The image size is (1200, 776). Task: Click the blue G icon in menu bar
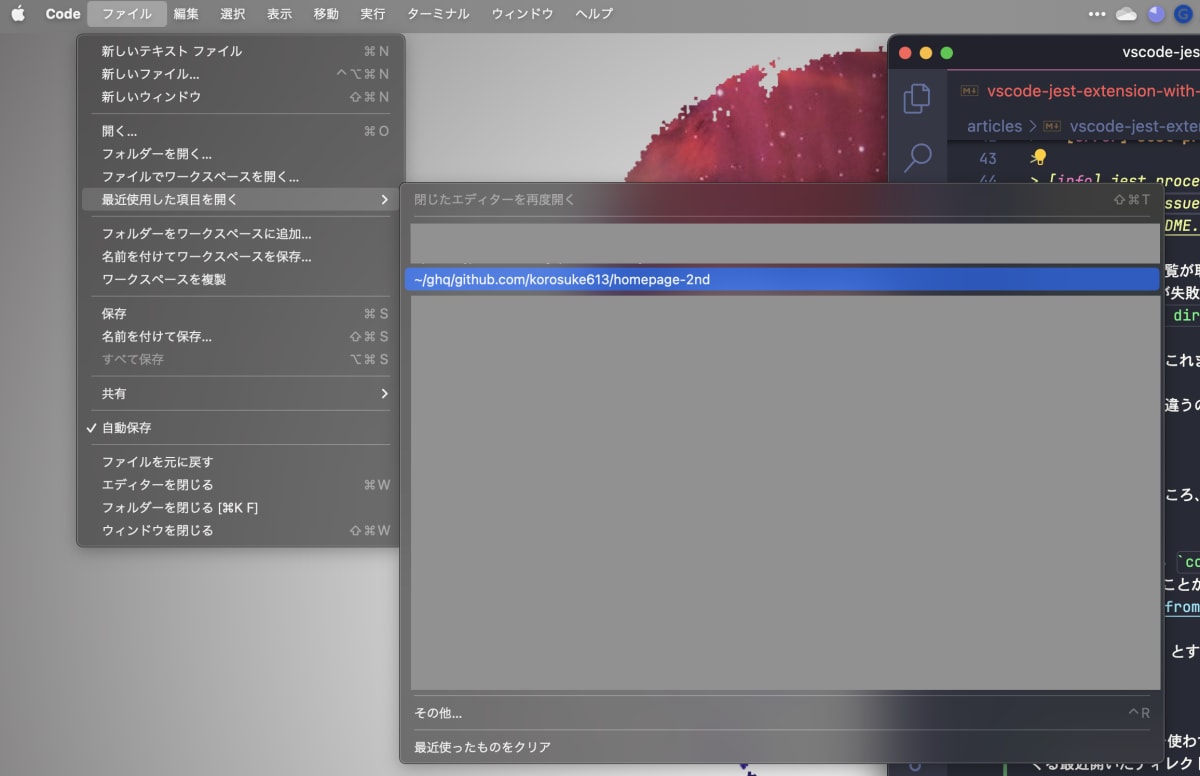(1183, 14)
